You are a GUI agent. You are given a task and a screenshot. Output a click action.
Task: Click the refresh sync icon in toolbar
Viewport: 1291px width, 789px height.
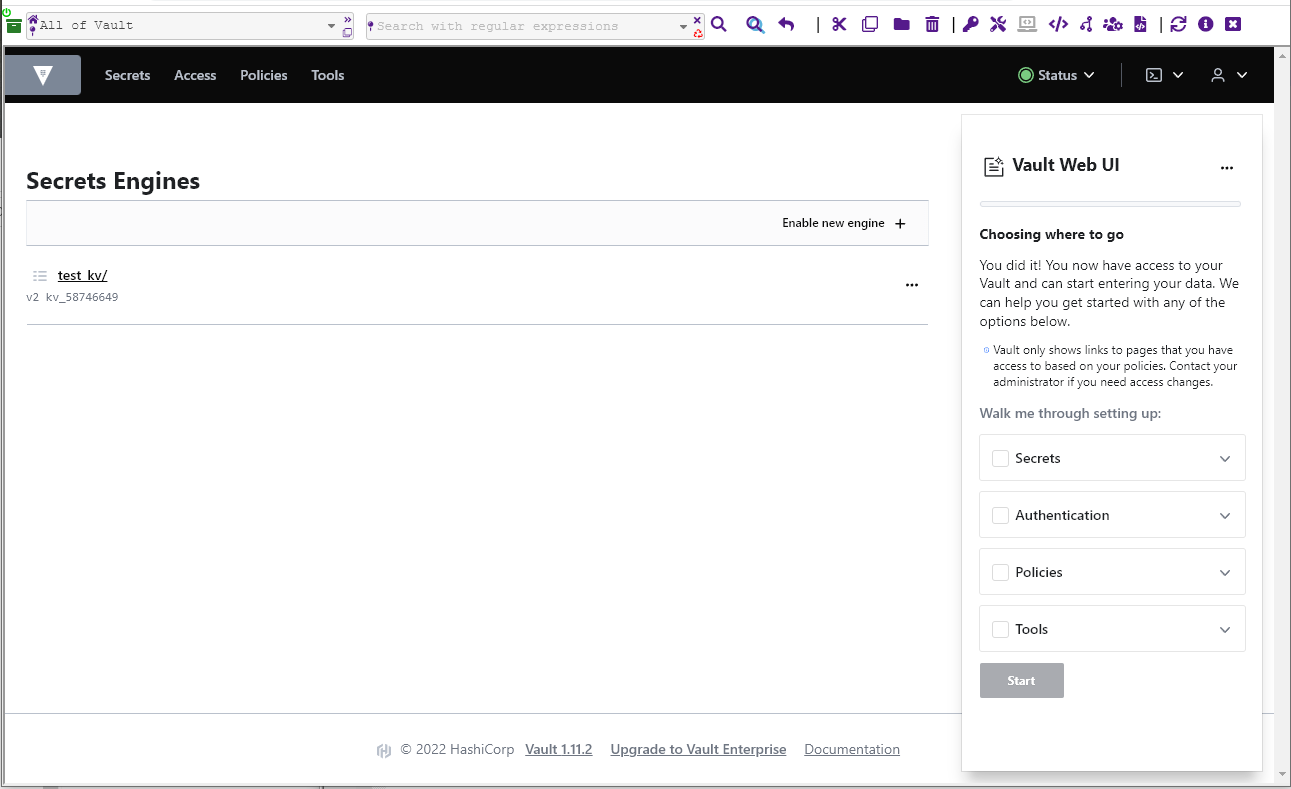tap(1179, 24)
